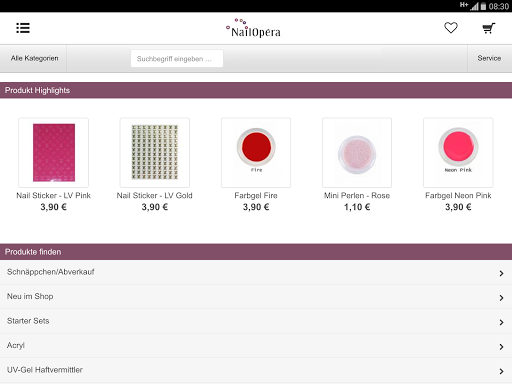Expand the Acryl category chevron
The height and width of the screenshot is (384, 512).
pyautogui.click(x=501, y=347)
